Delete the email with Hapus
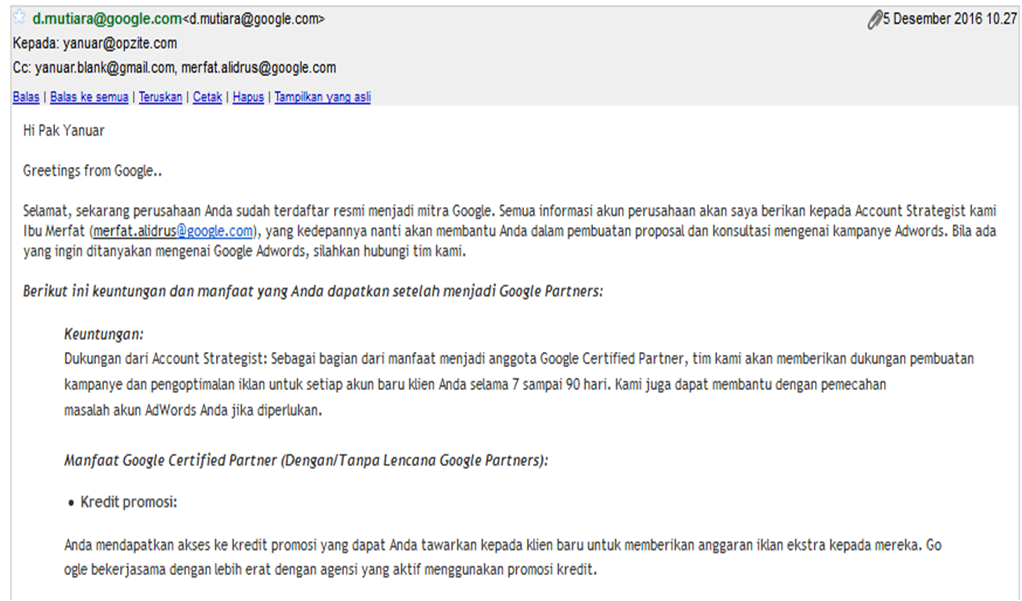Viewport: 1022px width, 601px height. 248,97
